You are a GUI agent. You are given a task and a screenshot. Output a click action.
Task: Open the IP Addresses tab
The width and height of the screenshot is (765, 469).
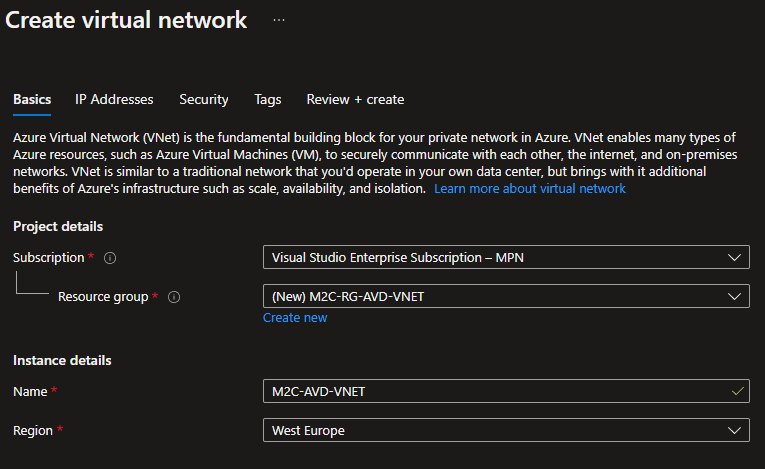114,99
